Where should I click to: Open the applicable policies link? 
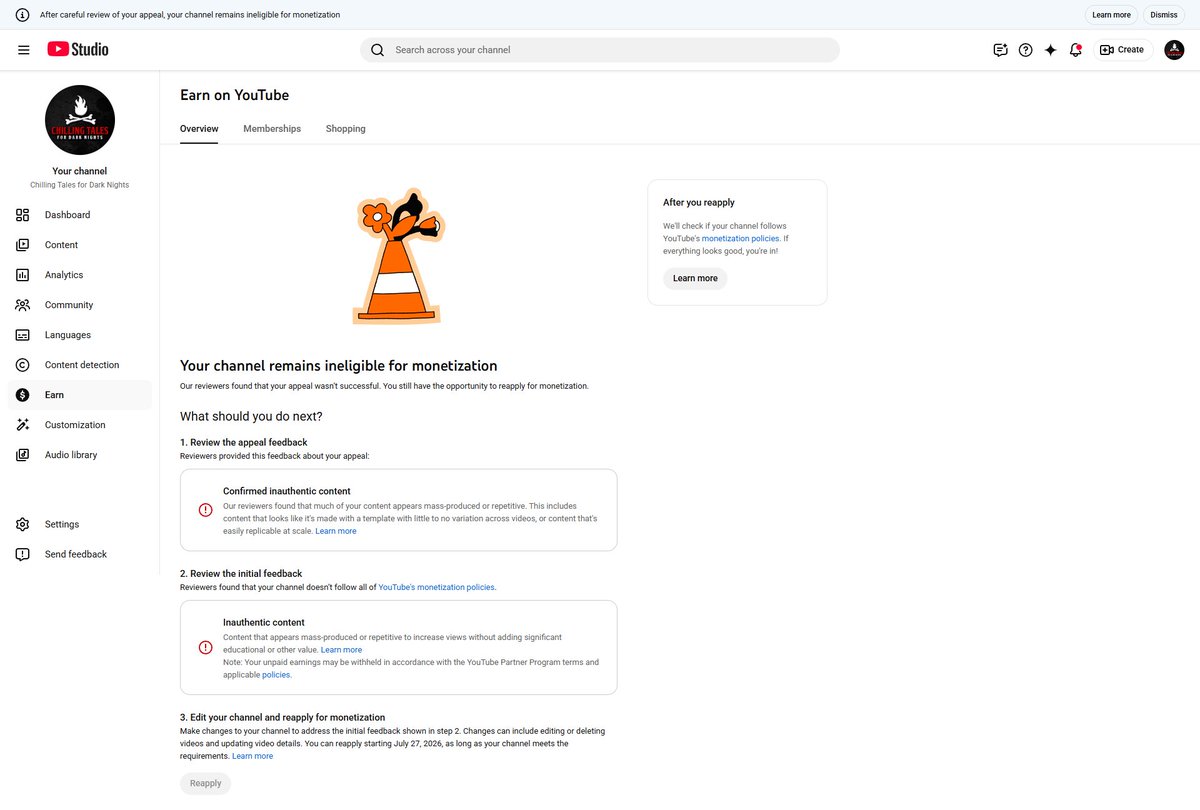tap(276, 675)
